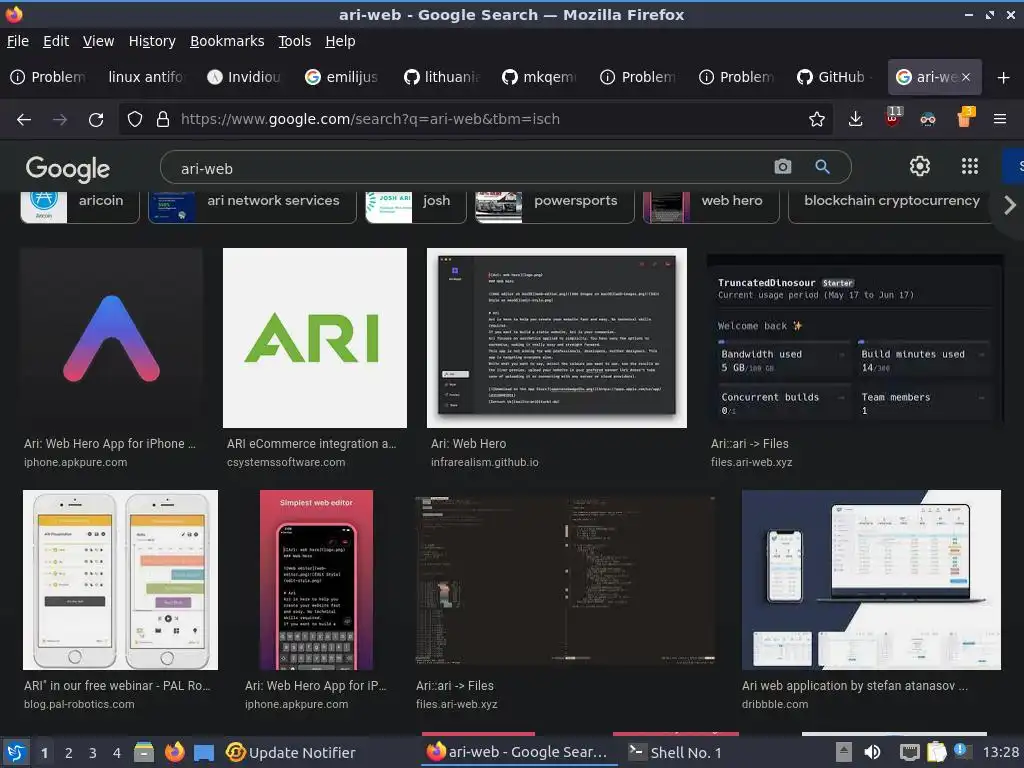1024x768 pixels.
Task: Launch file manager from the taskbar
Action: (x=144, y=752)
